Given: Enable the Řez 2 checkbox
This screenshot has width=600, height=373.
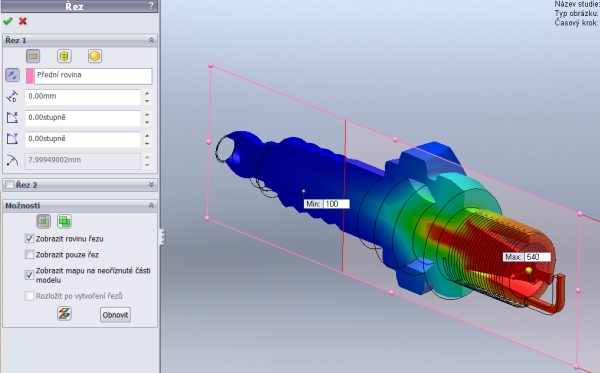Looking at the screenshot, I should (10, 185).
